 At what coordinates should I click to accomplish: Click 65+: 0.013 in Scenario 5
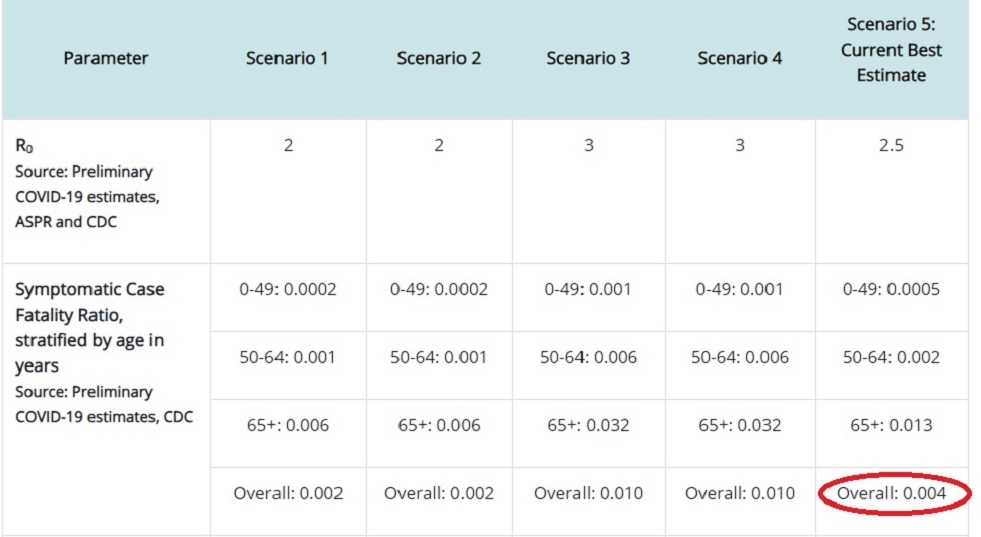click(x=891, y=425)
